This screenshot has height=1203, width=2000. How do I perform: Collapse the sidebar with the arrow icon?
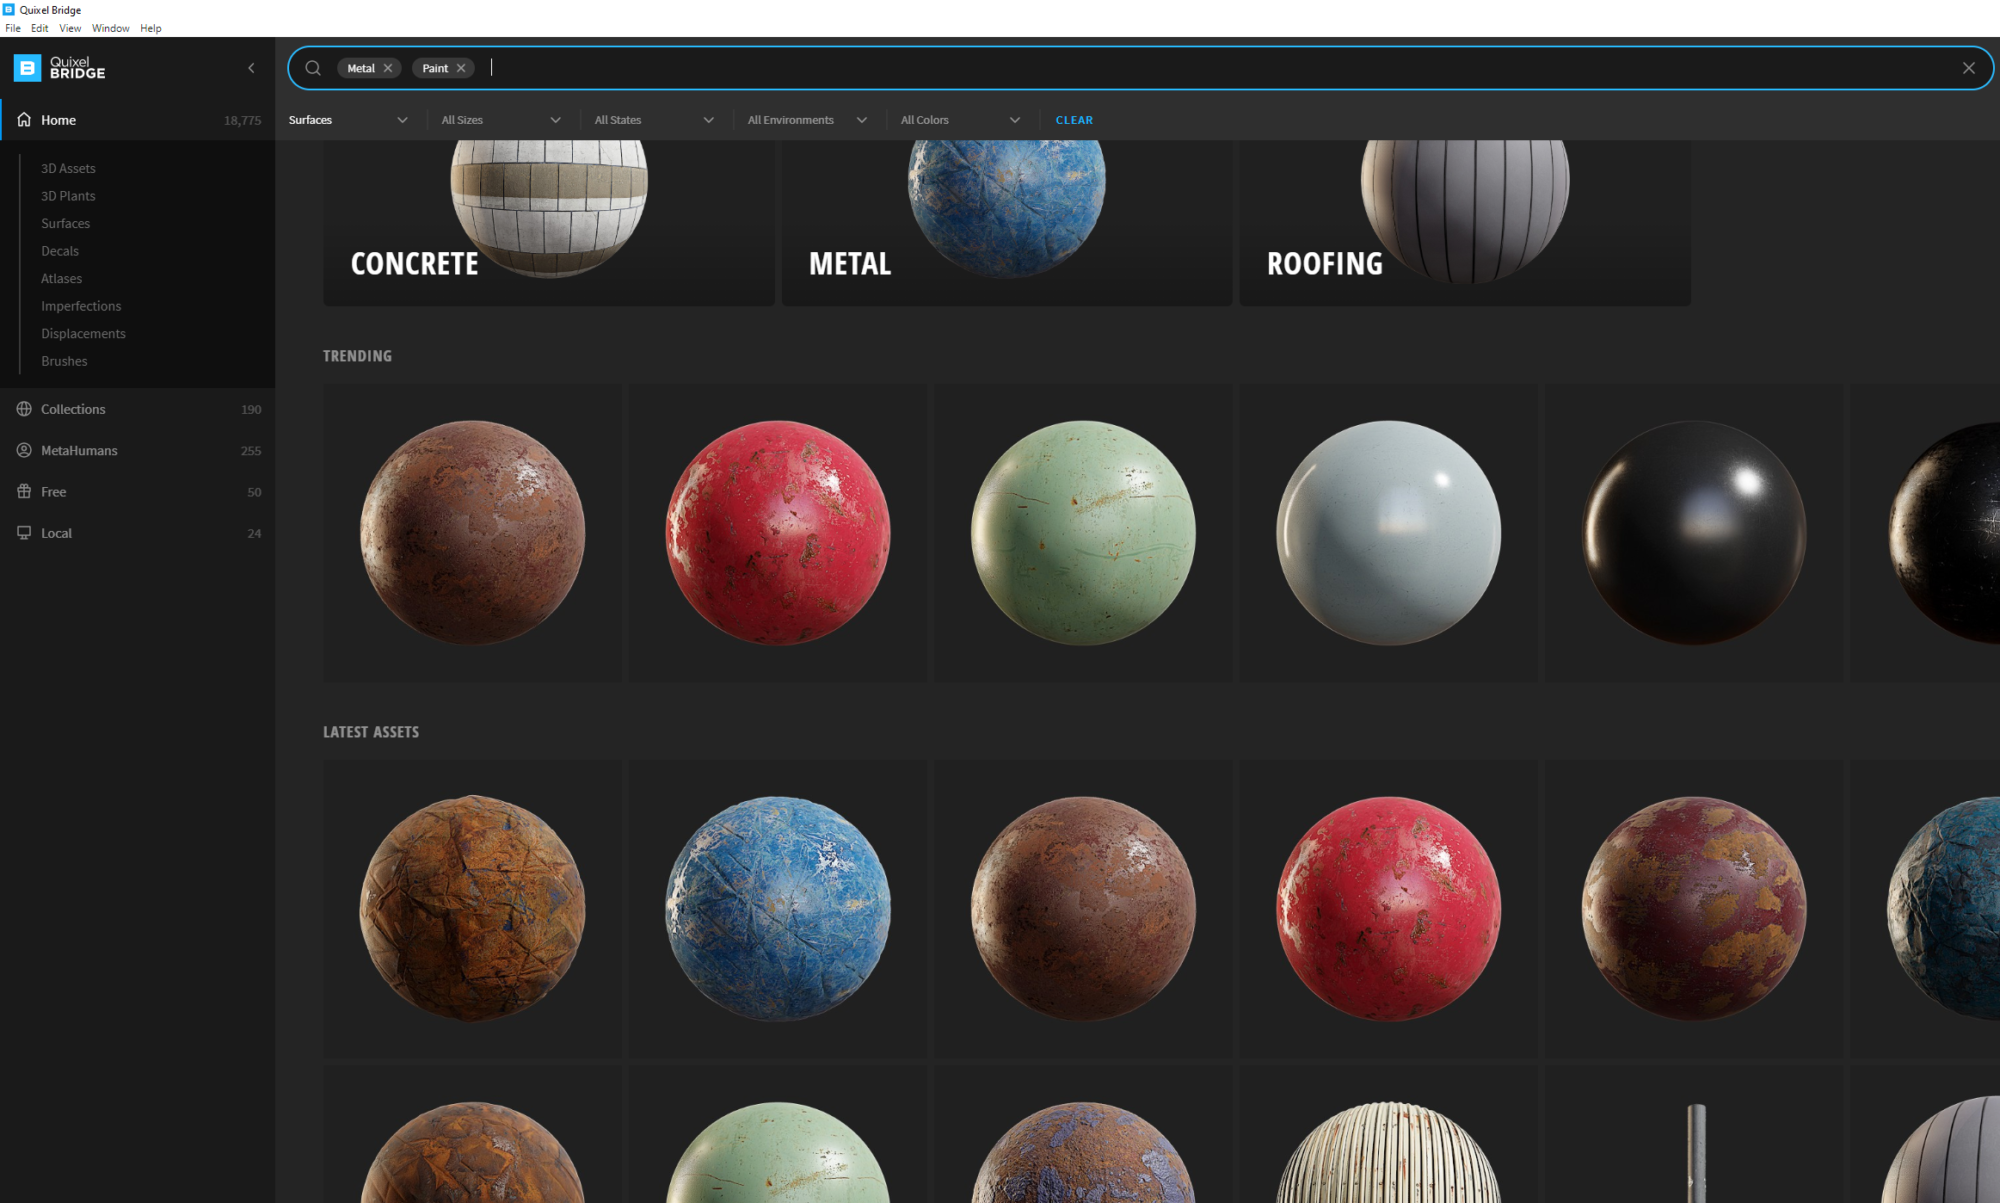click(x=251, y=68)
